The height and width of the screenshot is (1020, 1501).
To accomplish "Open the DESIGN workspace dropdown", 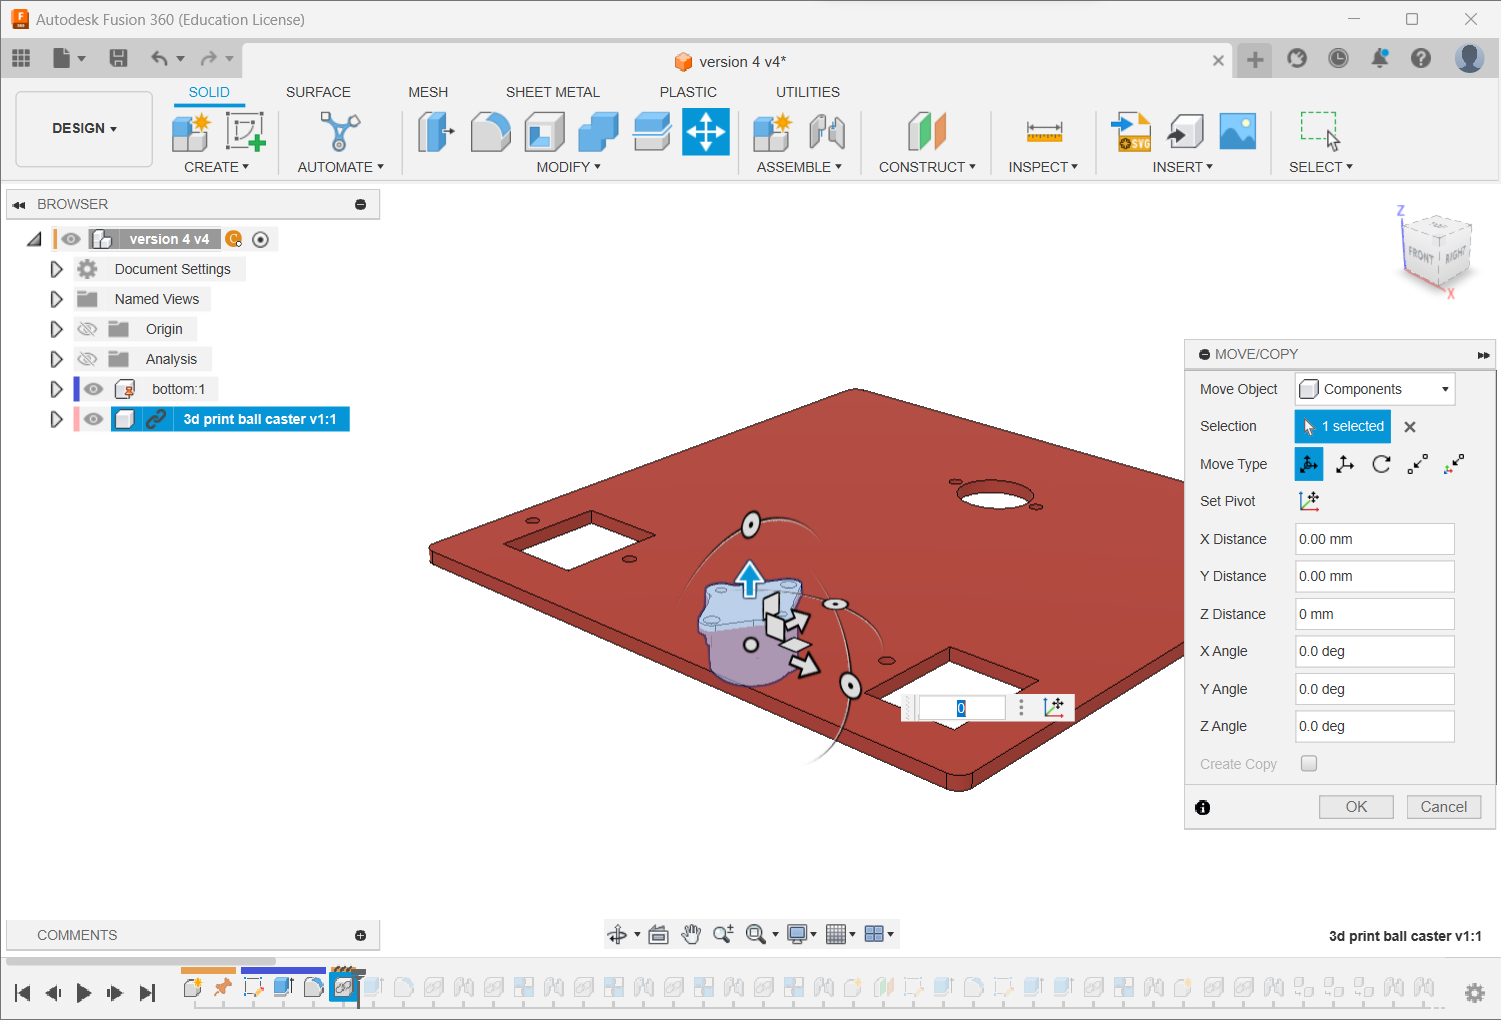I will pyautogui.click(x=84, y=129).
